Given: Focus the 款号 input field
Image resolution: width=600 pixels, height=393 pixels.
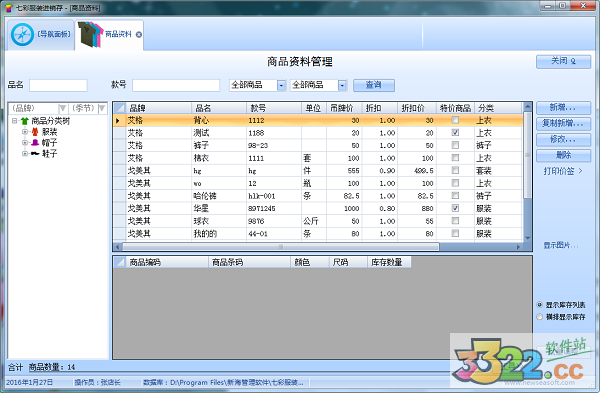Looking at the screenshot, I should pyautogui.click(x=176, y=85).
